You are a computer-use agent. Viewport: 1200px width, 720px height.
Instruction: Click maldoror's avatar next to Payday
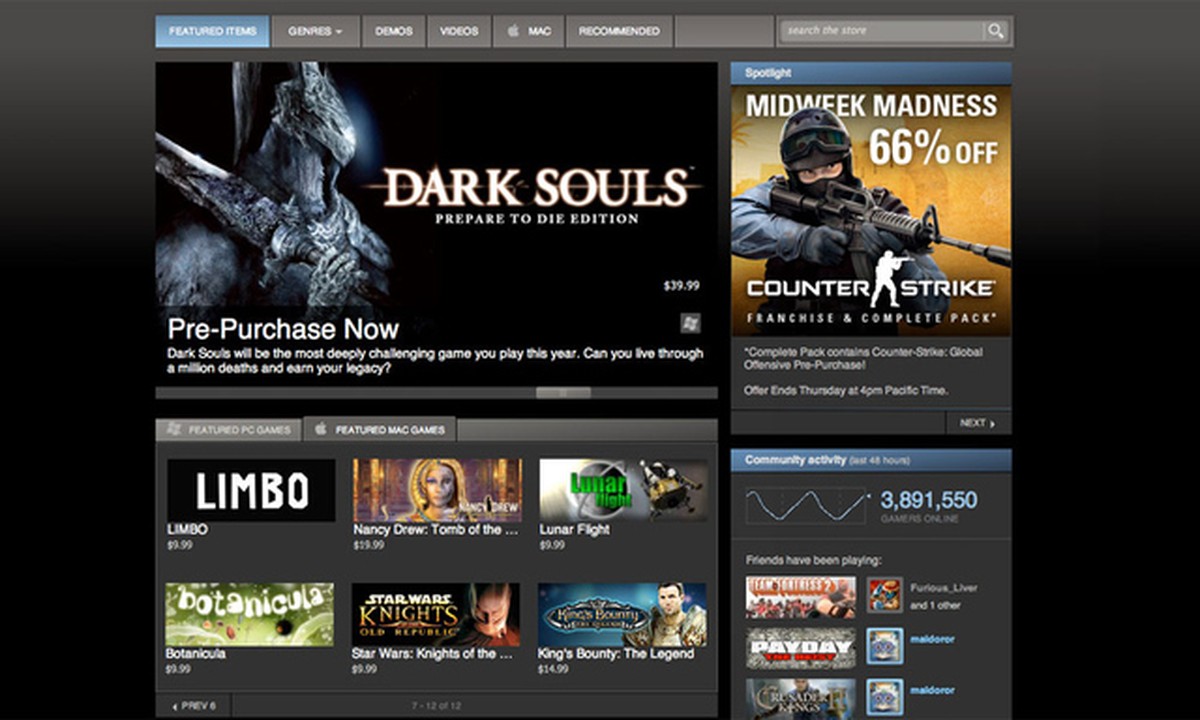(885, 646)
